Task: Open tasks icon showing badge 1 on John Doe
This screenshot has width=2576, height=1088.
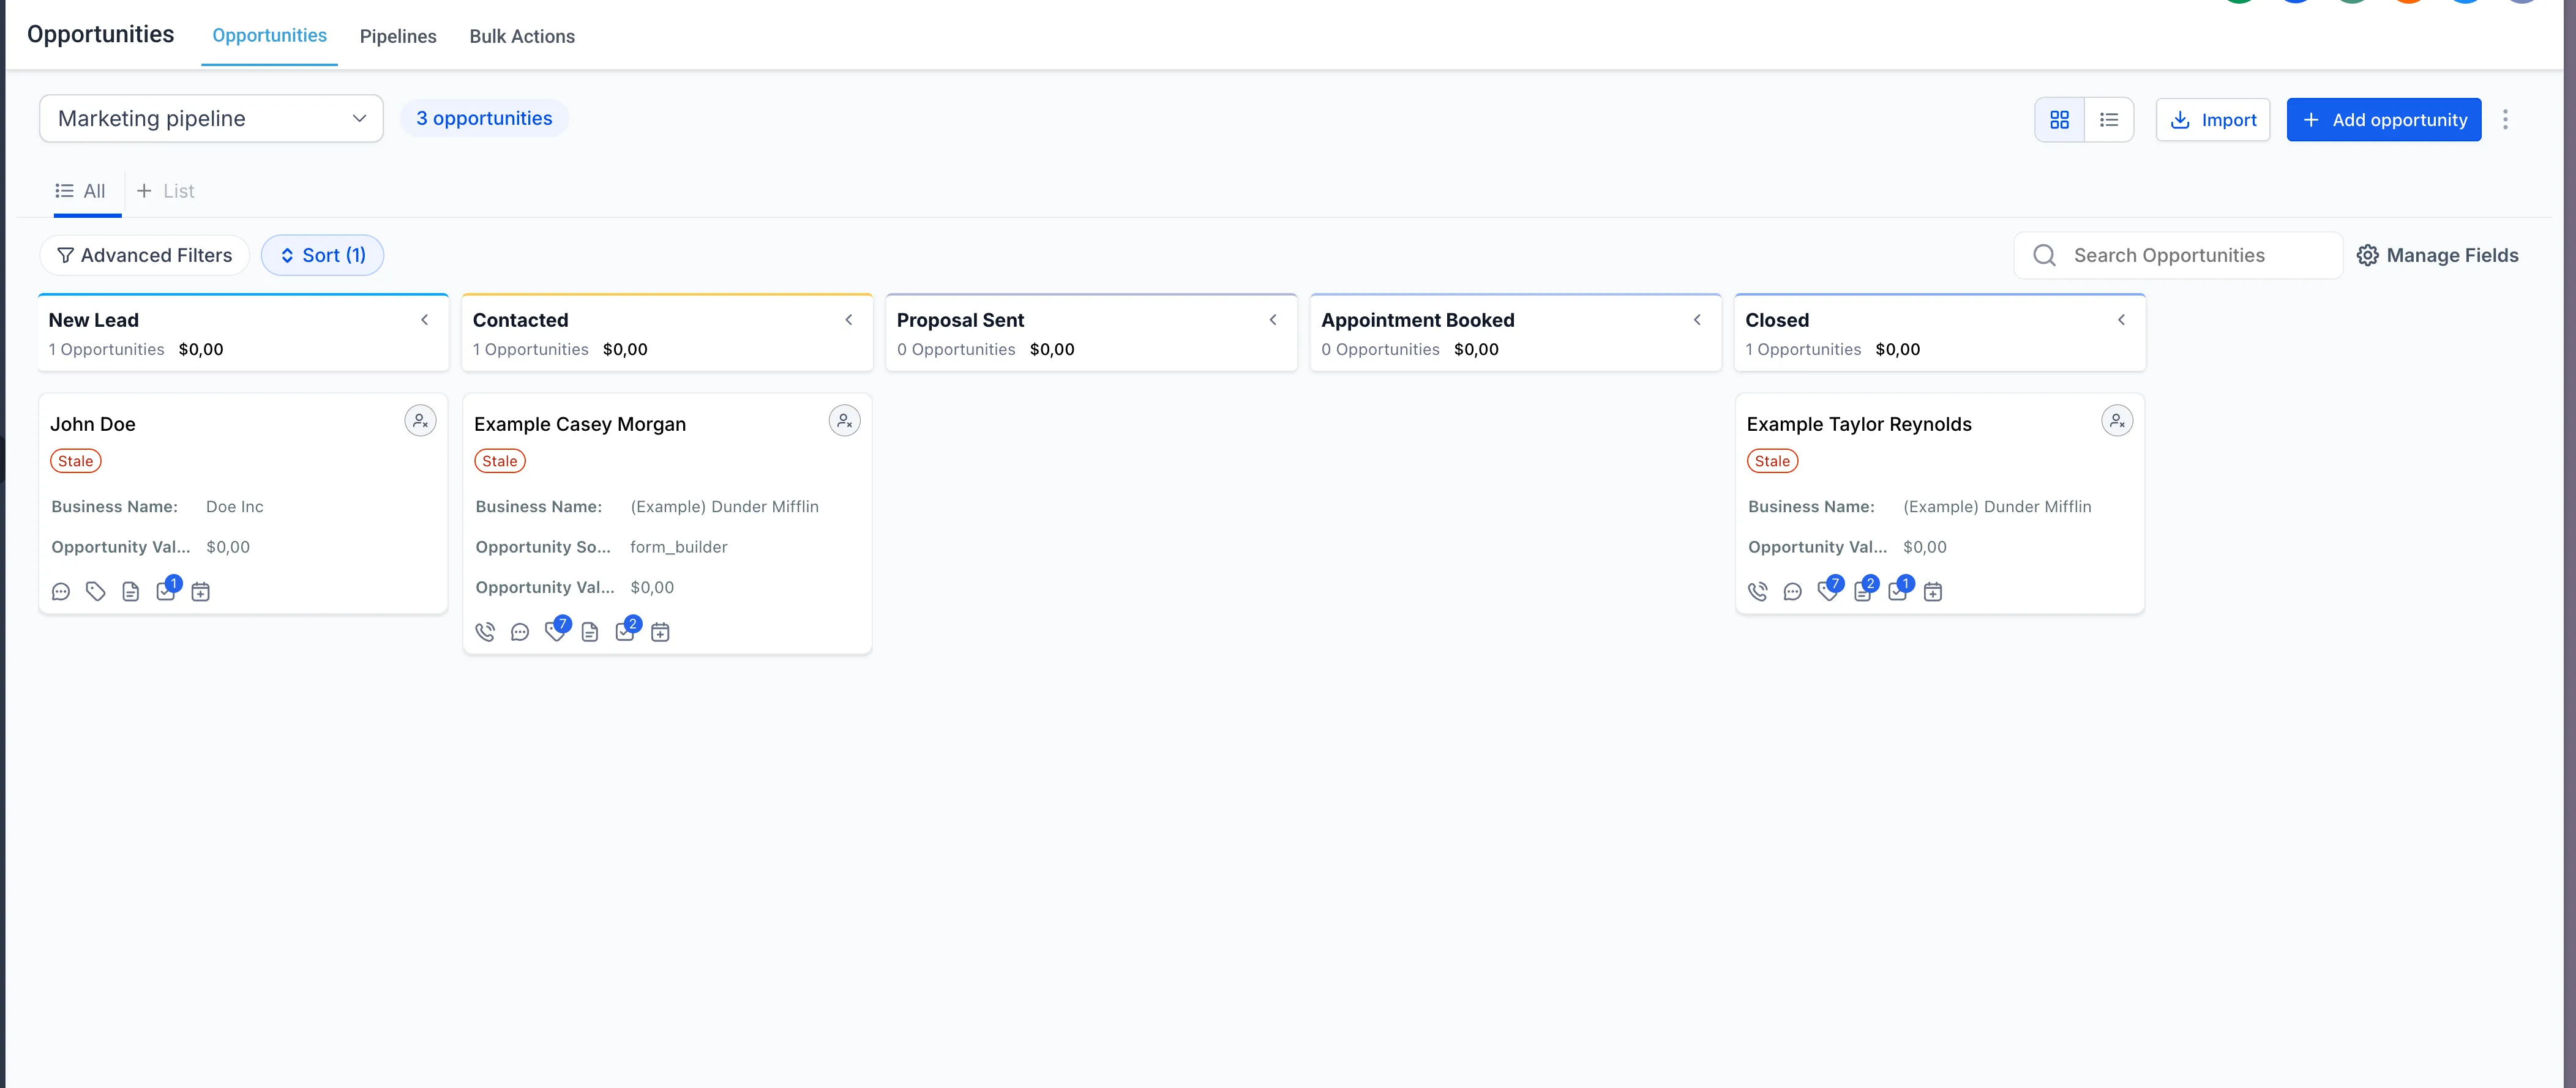Action: click(x=166, y=591)
